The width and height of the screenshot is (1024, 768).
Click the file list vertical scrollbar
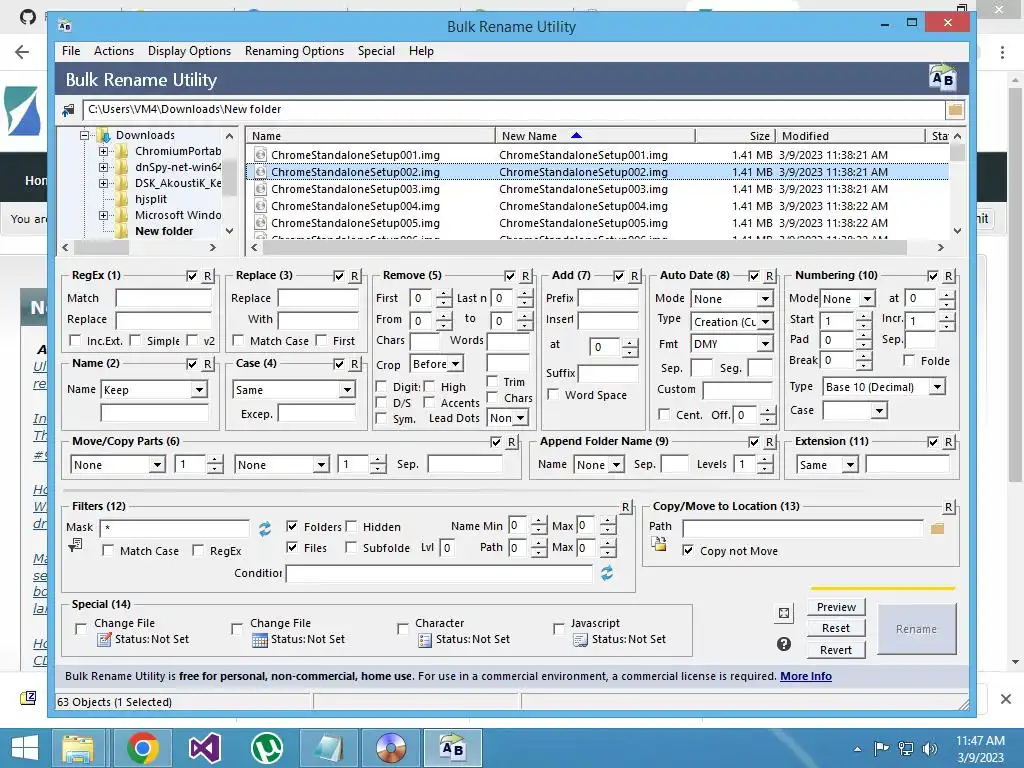tap(957, 152)
